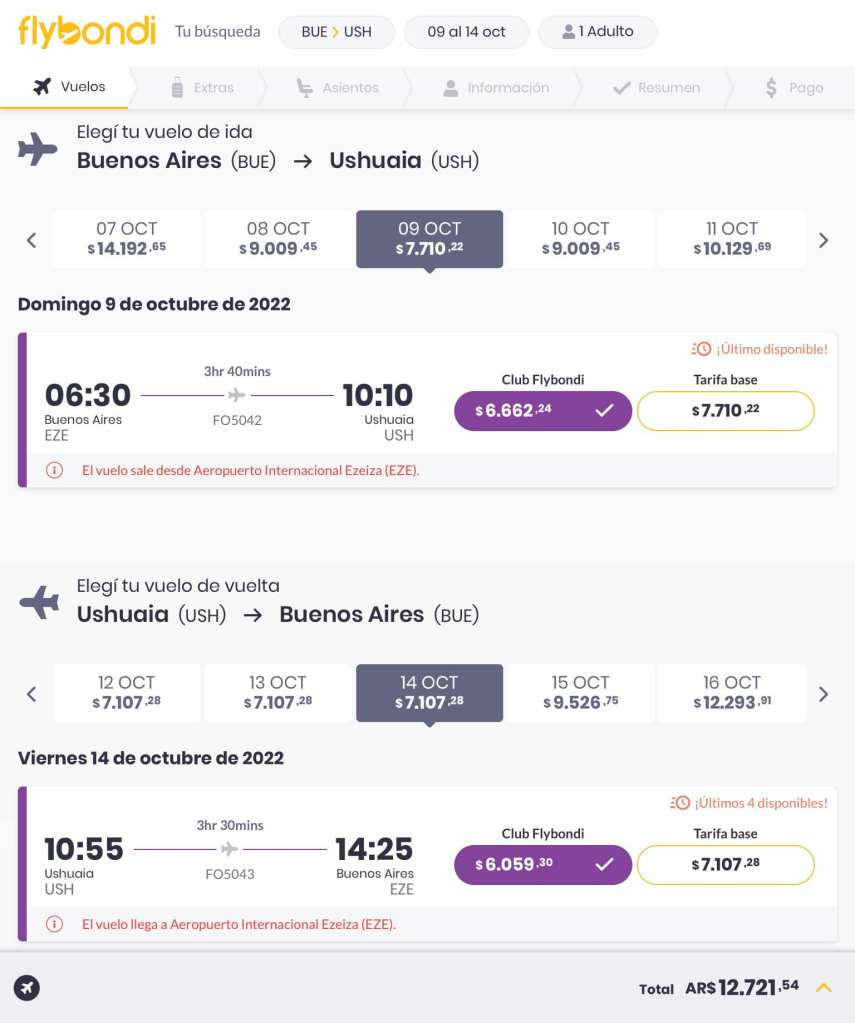855x1023 pixels.
Task: Click the return flight airplane icon
Action: click(38, 603)
